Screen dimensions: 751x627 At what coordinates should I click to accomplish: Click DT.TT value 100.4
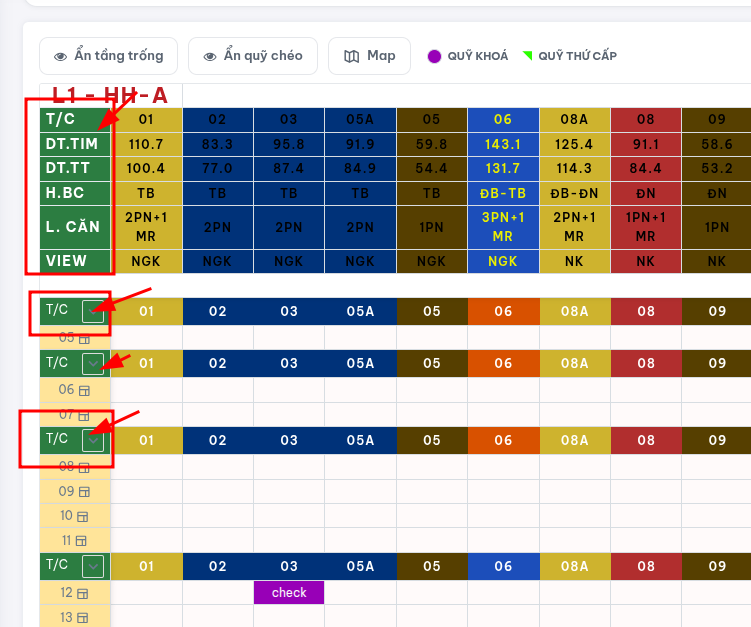(147, 169)
